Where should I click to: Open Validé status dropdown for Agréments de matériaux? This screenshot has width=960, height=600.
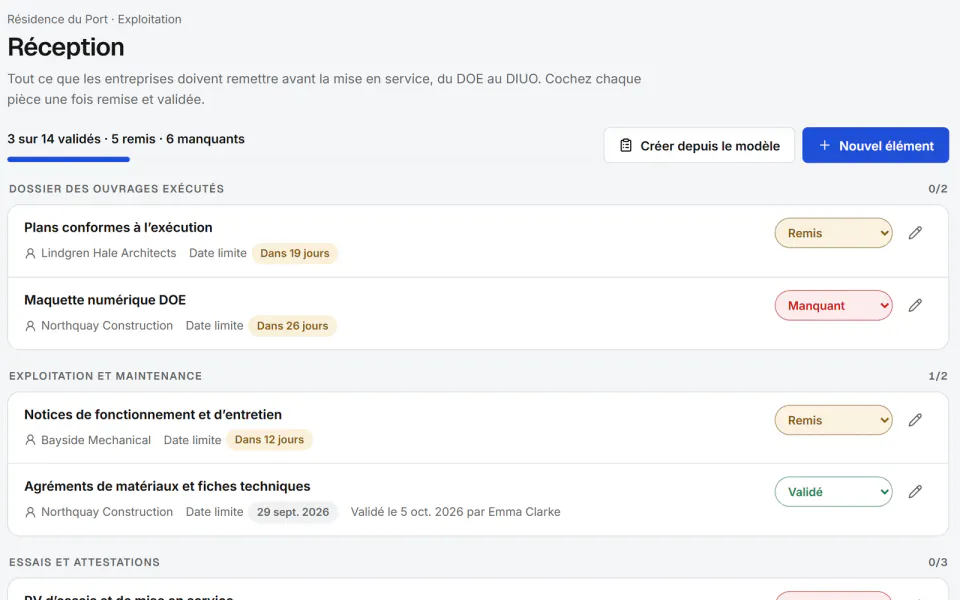pyautogui.click(x=833, y=492)
